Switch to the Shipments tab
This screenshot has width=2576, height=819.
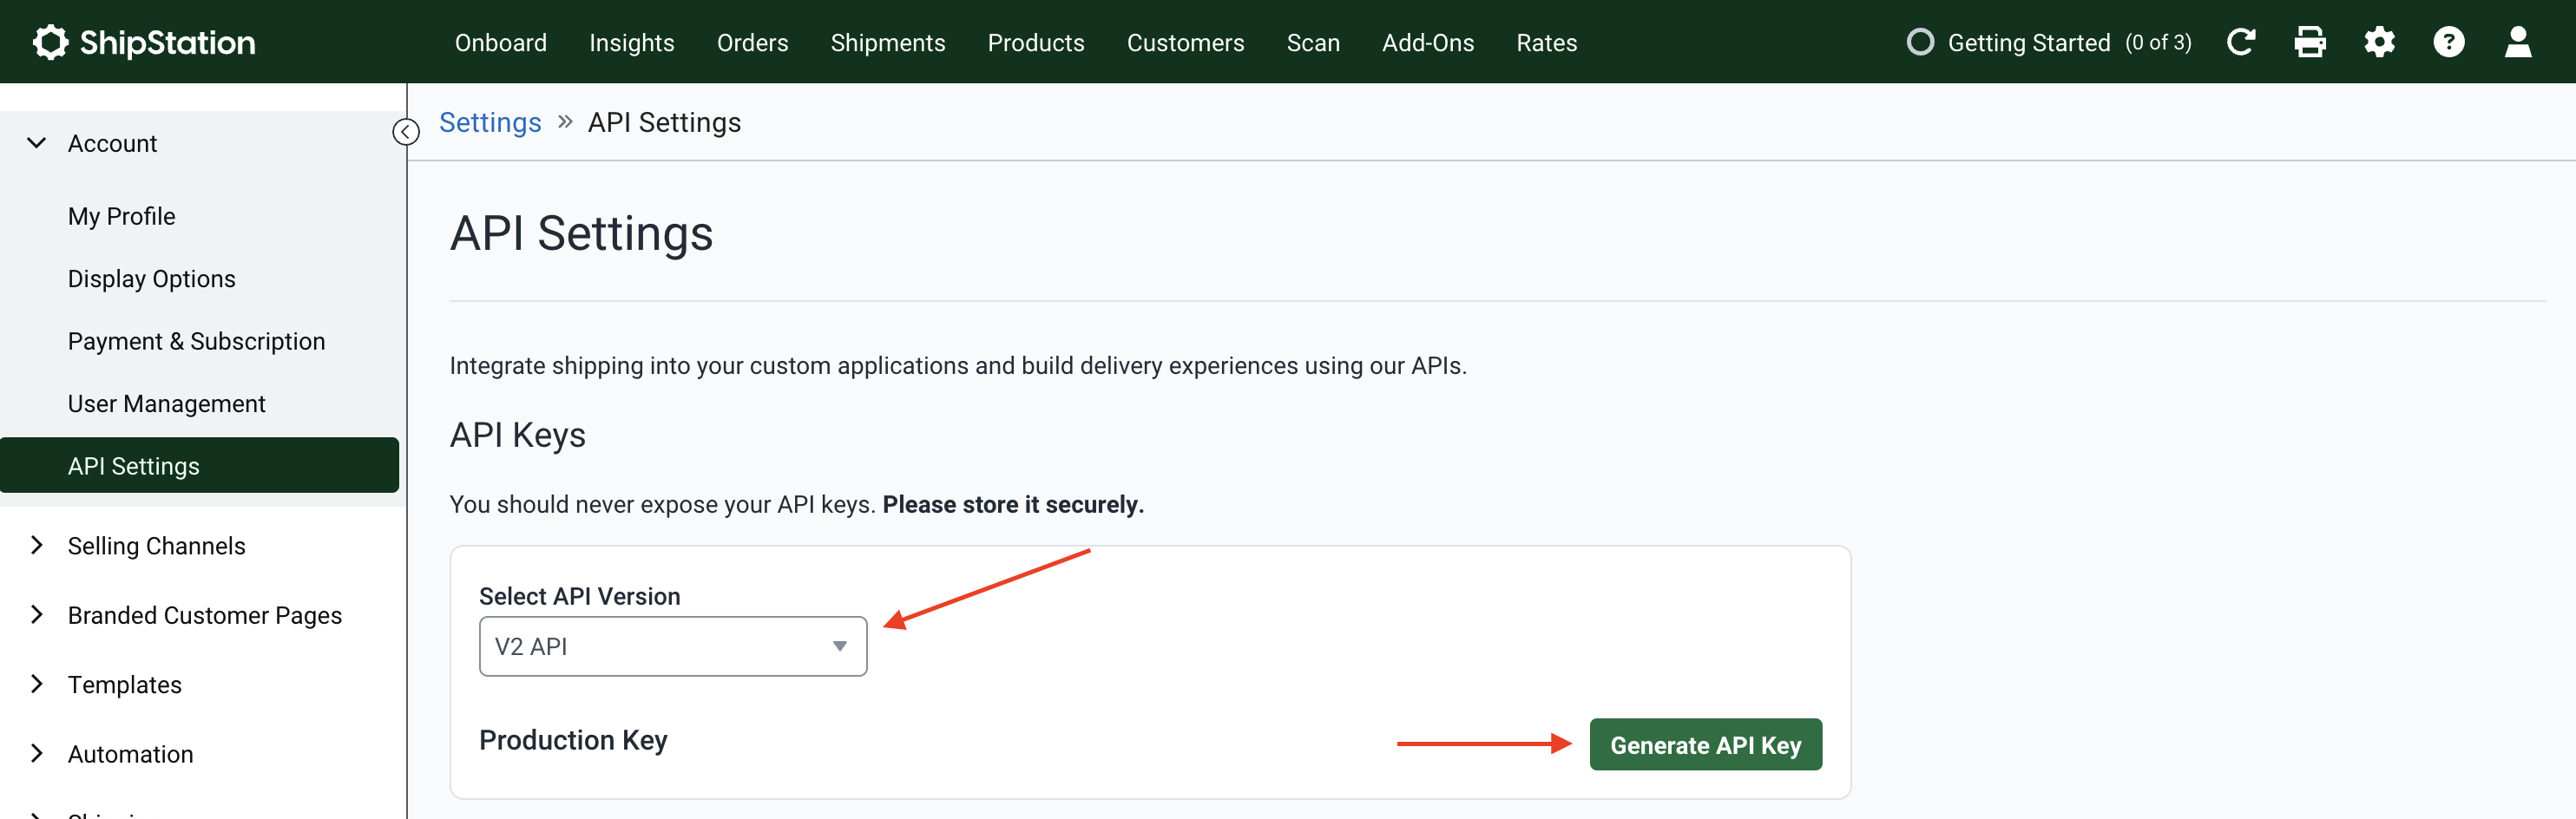pyautogui.click(x=887, y=42)
